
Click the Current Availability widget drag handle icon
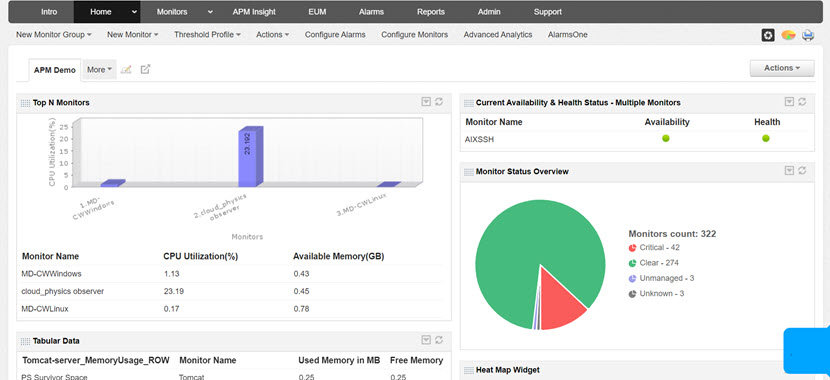tap(468, 103)
